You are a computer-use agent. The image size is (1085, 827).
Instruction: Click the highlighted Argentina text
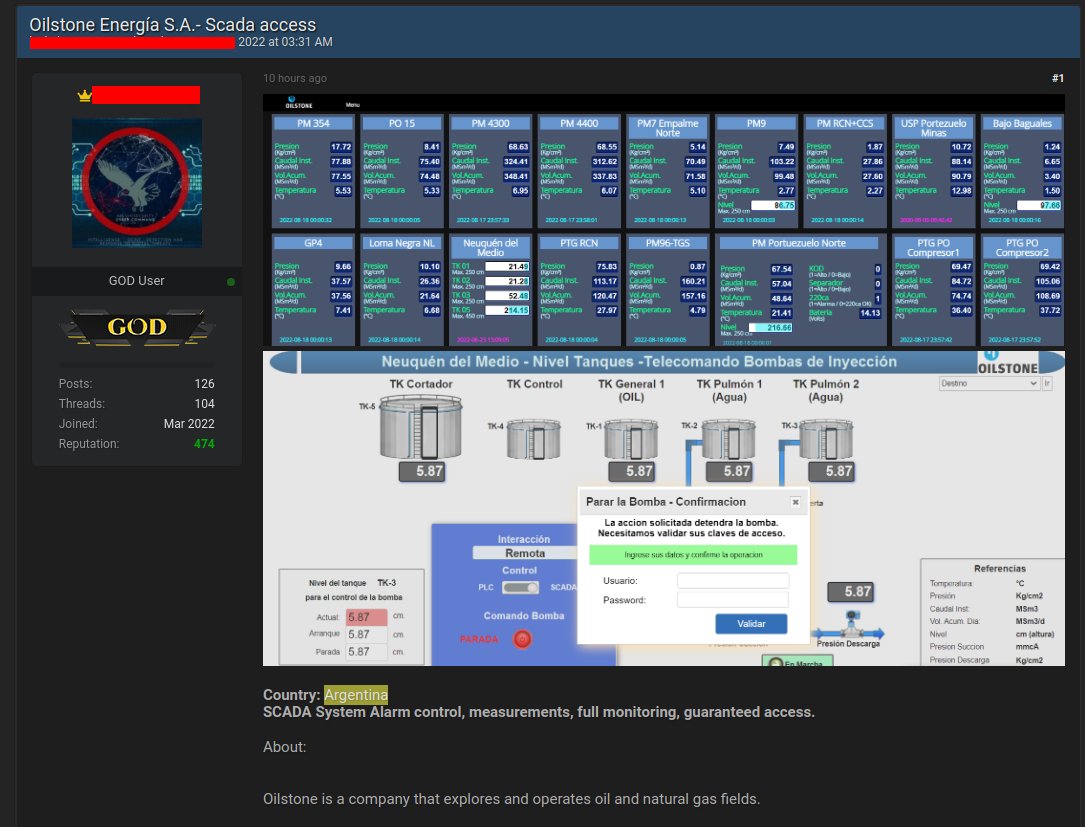click(x=356, y=695)
